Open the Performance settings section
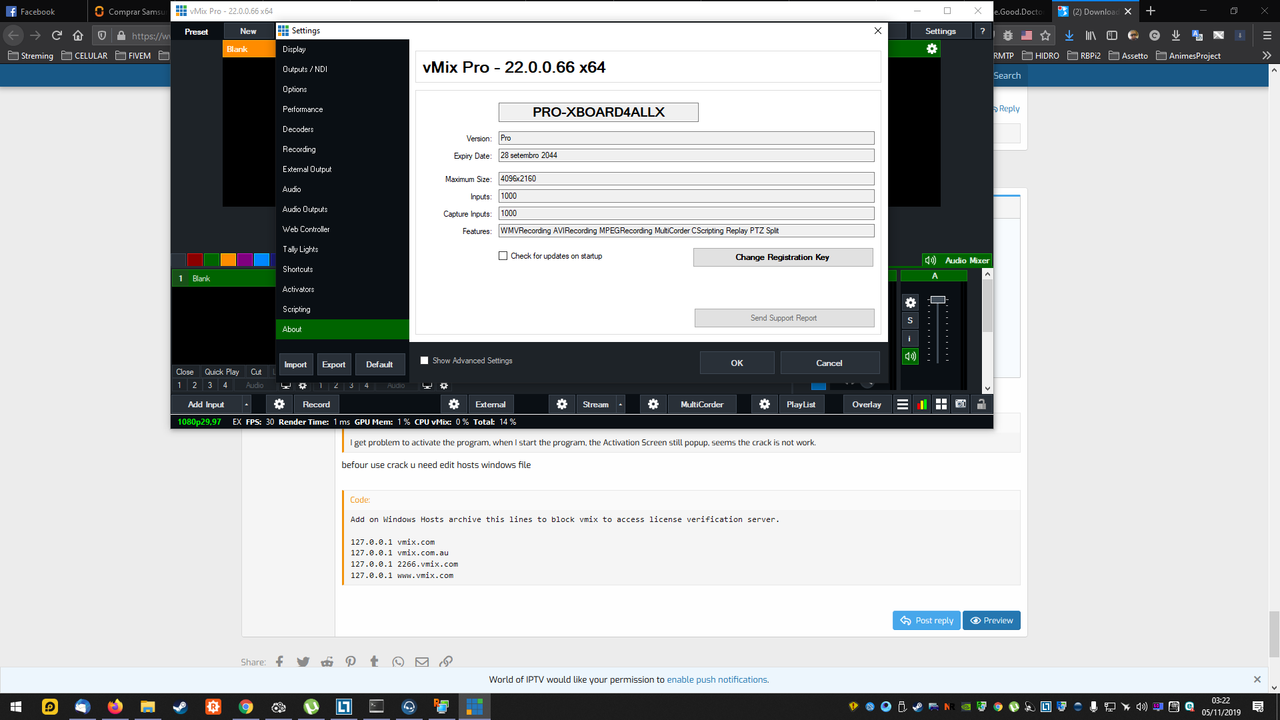This screenshot has height=720, width=1280. point(343,109)
